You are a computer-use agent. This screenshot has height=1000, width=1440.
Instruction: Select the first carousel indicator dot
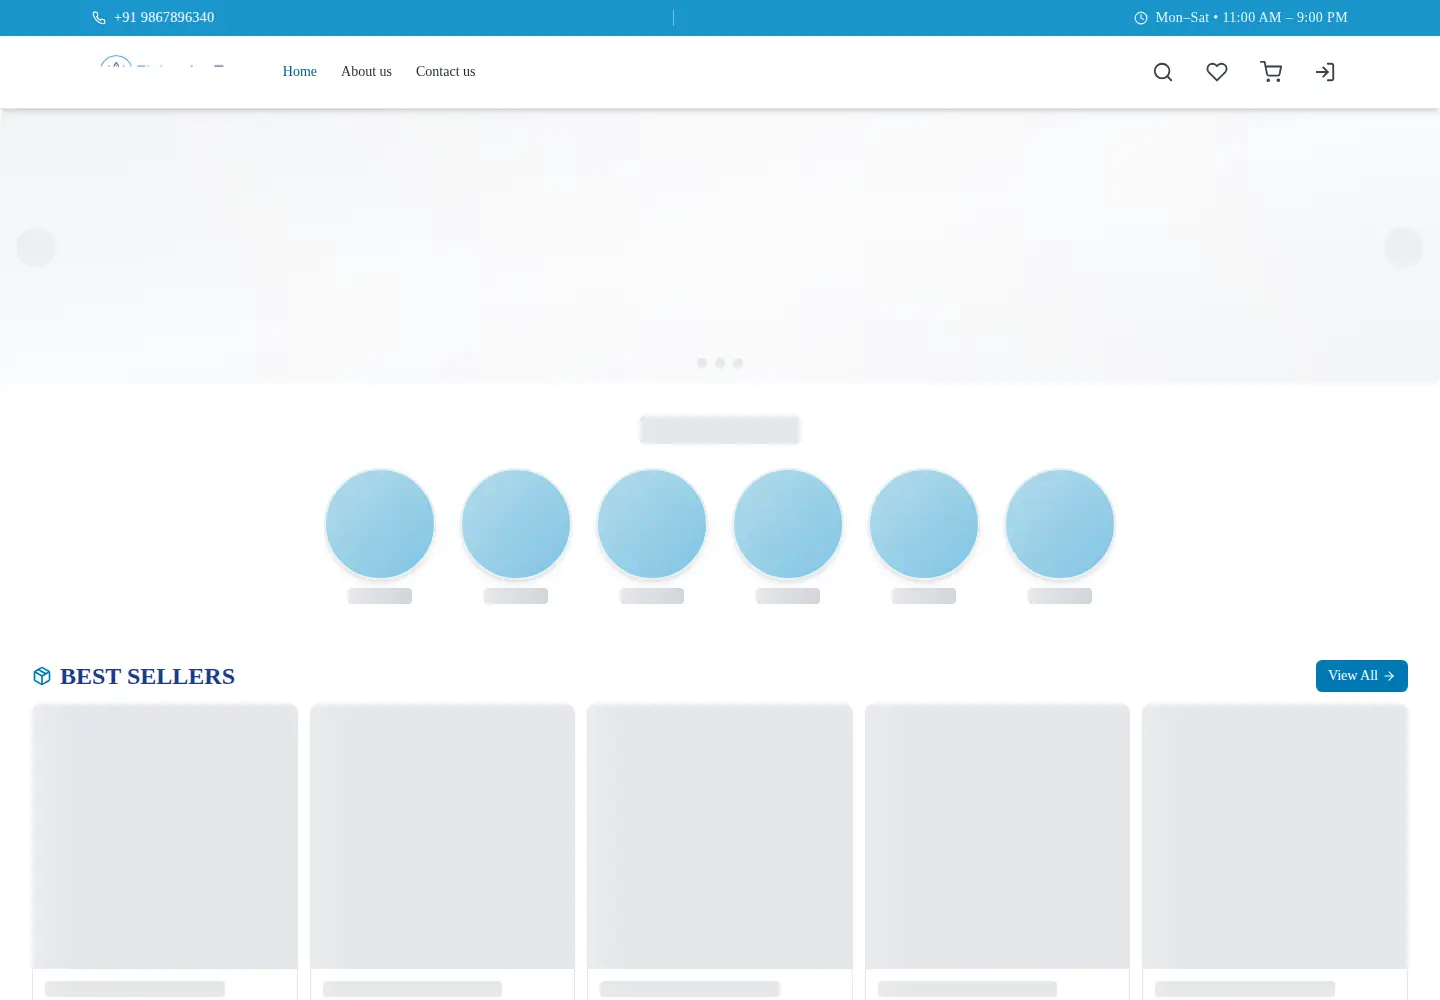point(702,363)
